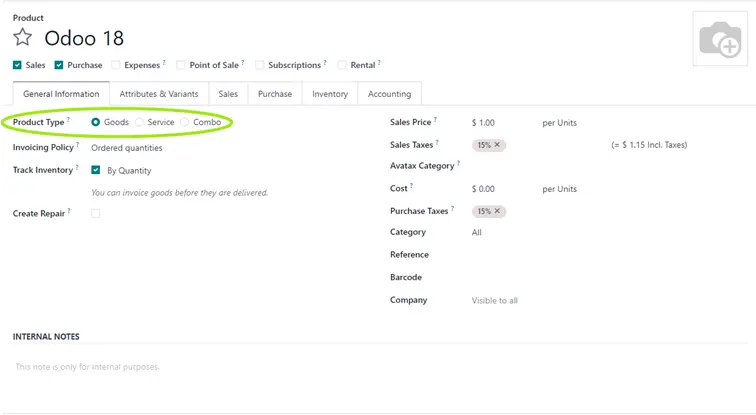The image size is (756, 415).
Task: Edit the Cost value $ 0.00
Action: (483, 189)
